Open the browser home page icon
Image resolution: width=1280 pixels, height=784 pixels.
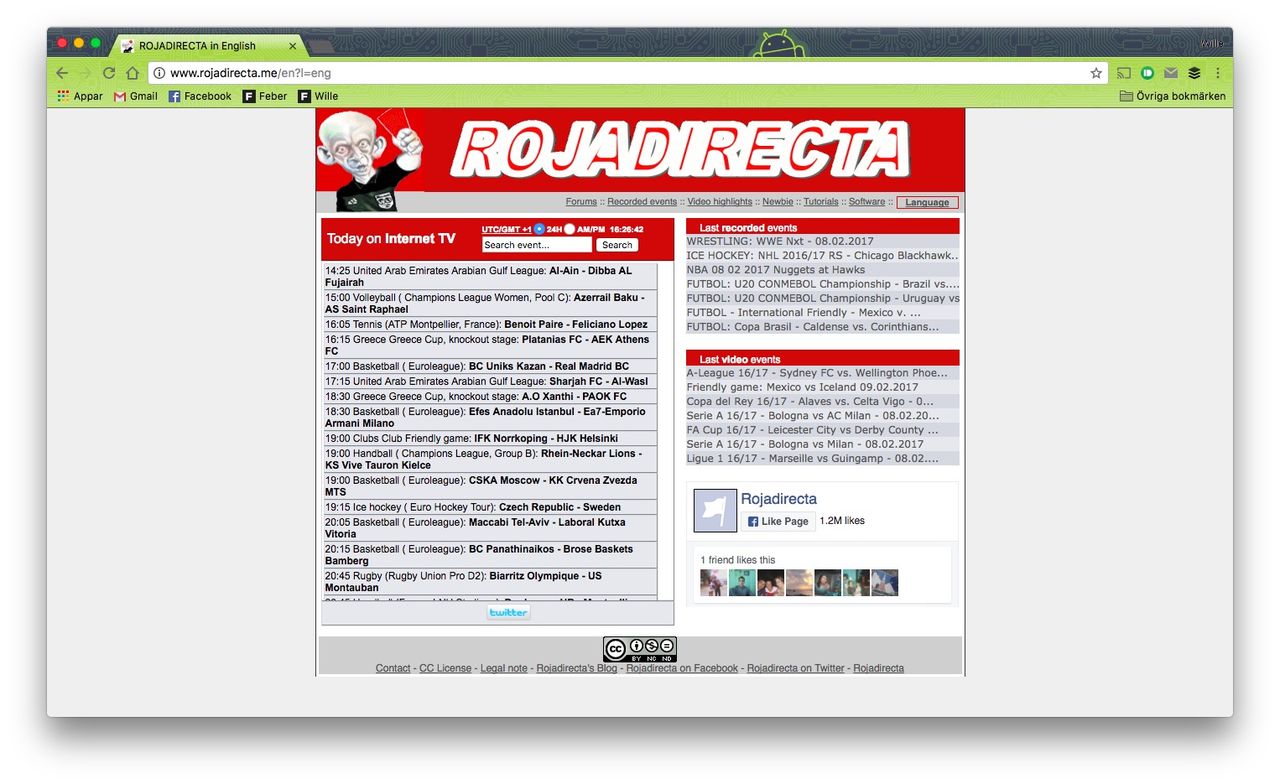132,73
